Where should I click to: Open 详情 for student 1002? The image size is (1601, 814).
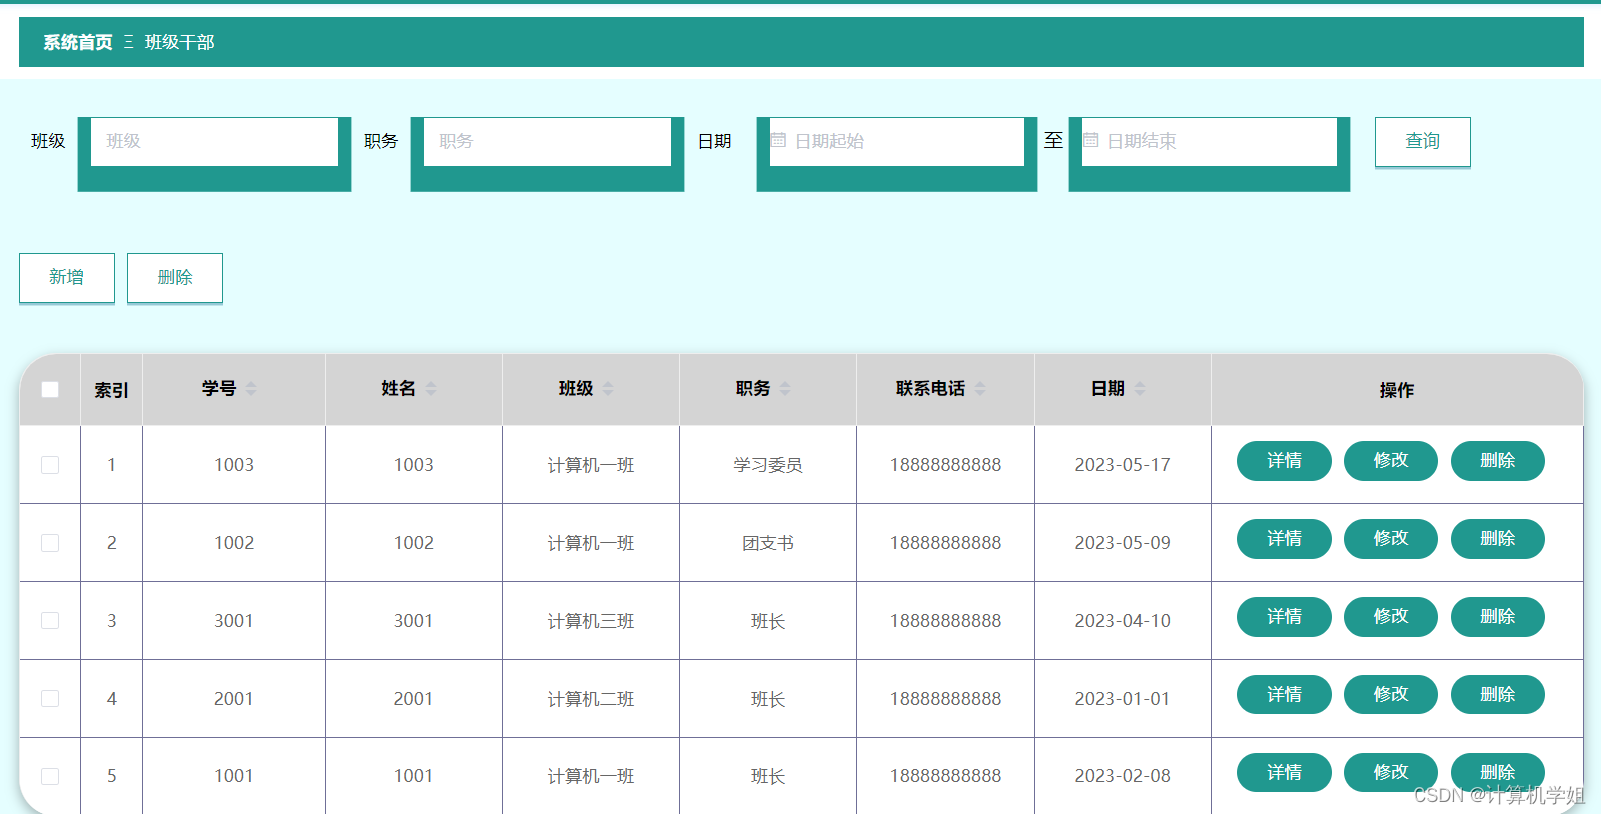[1284, 539]
